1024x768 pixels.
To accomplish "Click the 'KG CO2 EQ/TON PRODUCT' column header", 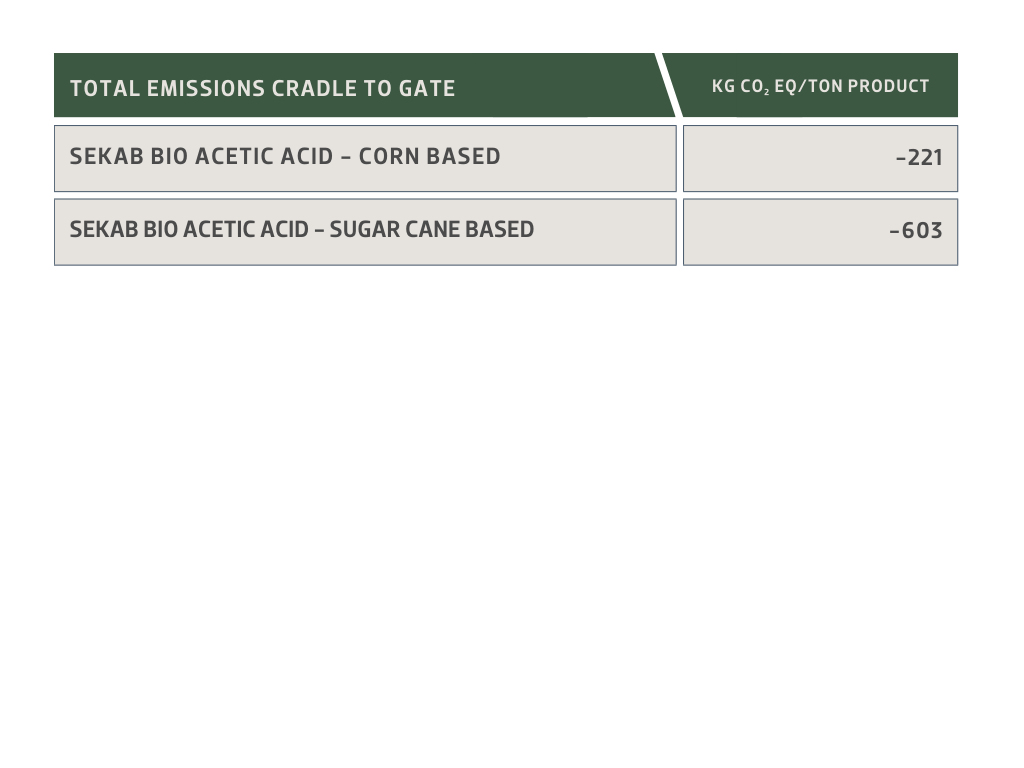I will pyautogui.click(x=820, y=87).
